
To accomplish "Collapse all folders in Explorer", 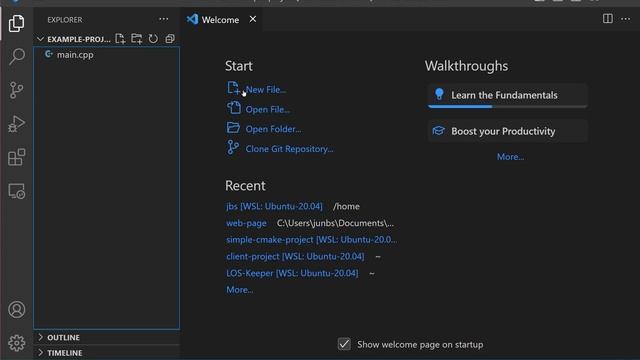I will click(x=170, y=39).
